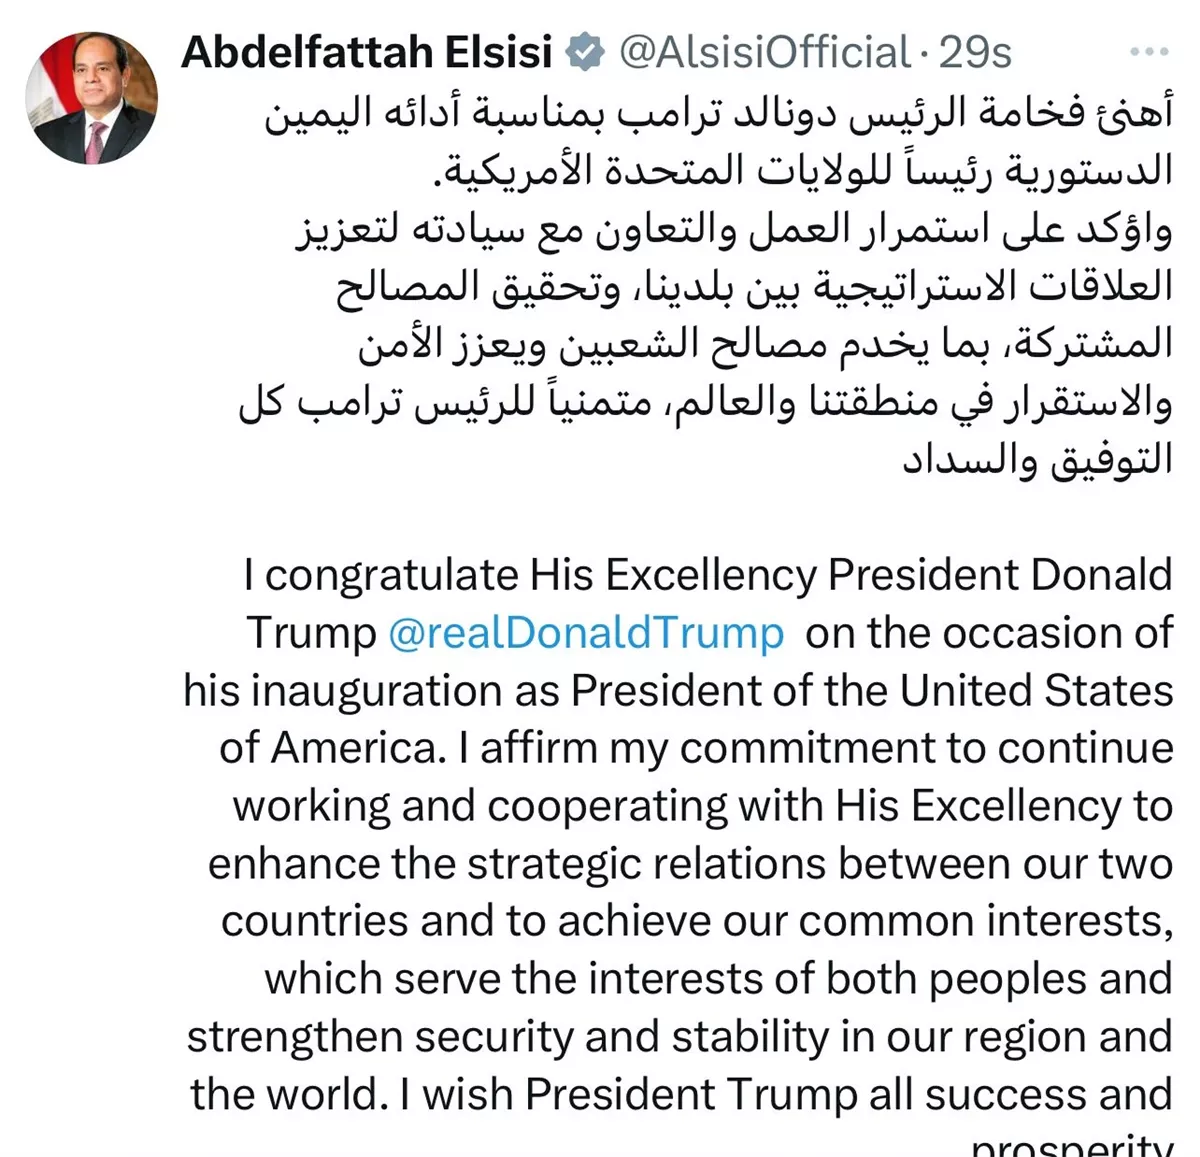The width and height of the screenshot is (1200, 1157).
Task: Click the words 'United States' in the tweet
Action: pyautogui.click(x=1036, y=690)
